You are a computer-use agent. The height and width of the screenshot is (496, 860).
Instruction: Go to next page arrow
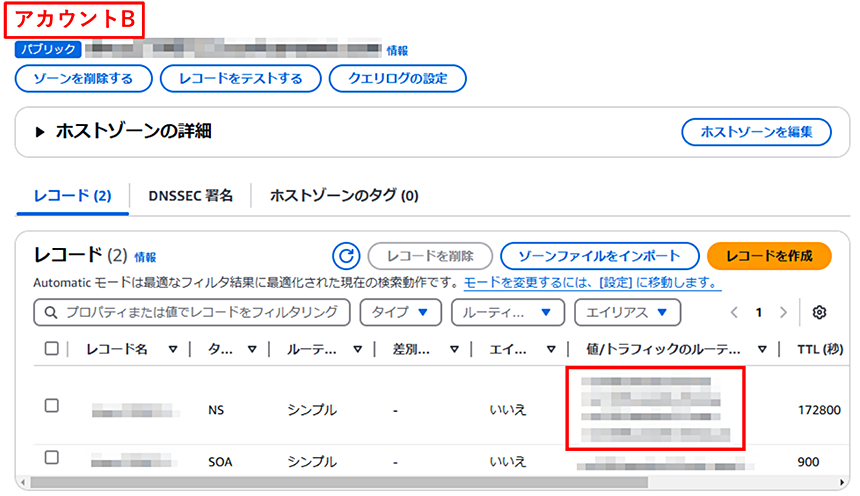tap(783, 312)
